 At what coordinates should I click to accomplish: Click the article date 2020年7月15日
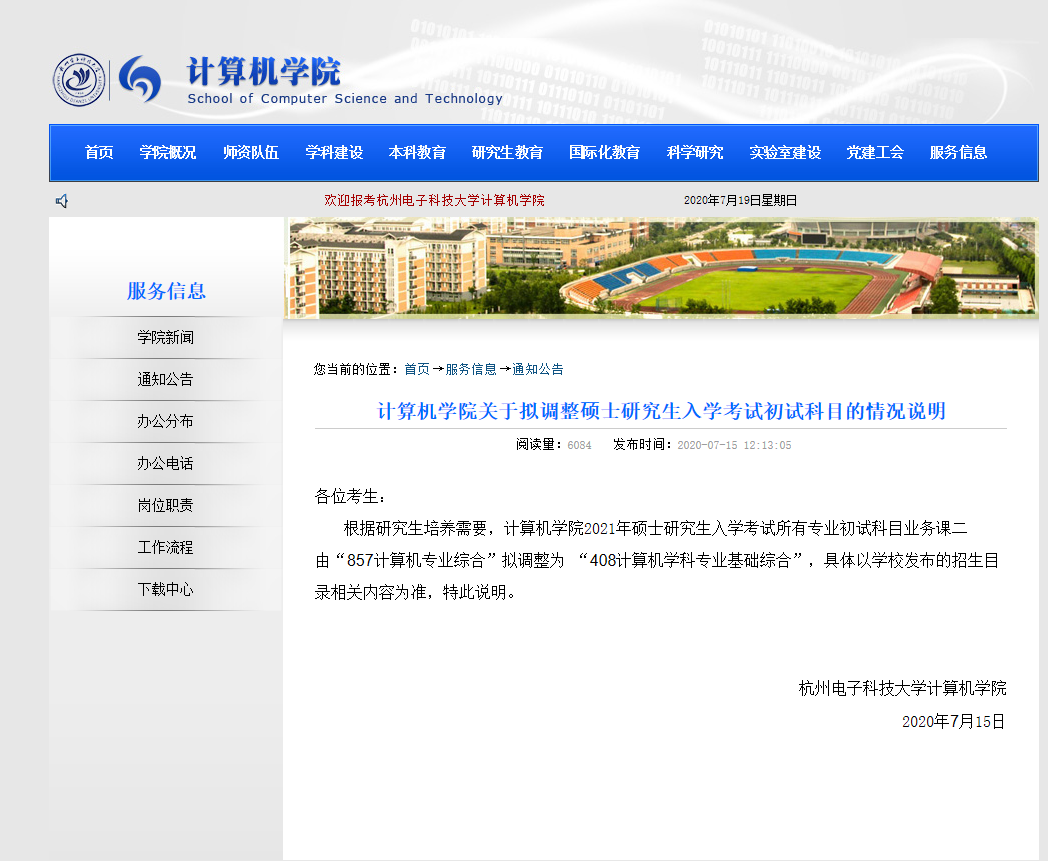(954, 722)
